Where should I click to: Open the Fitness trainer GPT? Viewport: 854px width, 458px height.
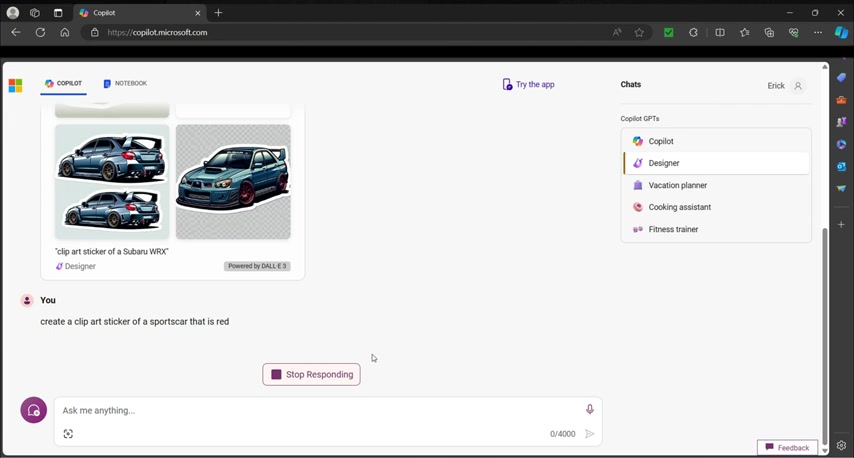716,229
